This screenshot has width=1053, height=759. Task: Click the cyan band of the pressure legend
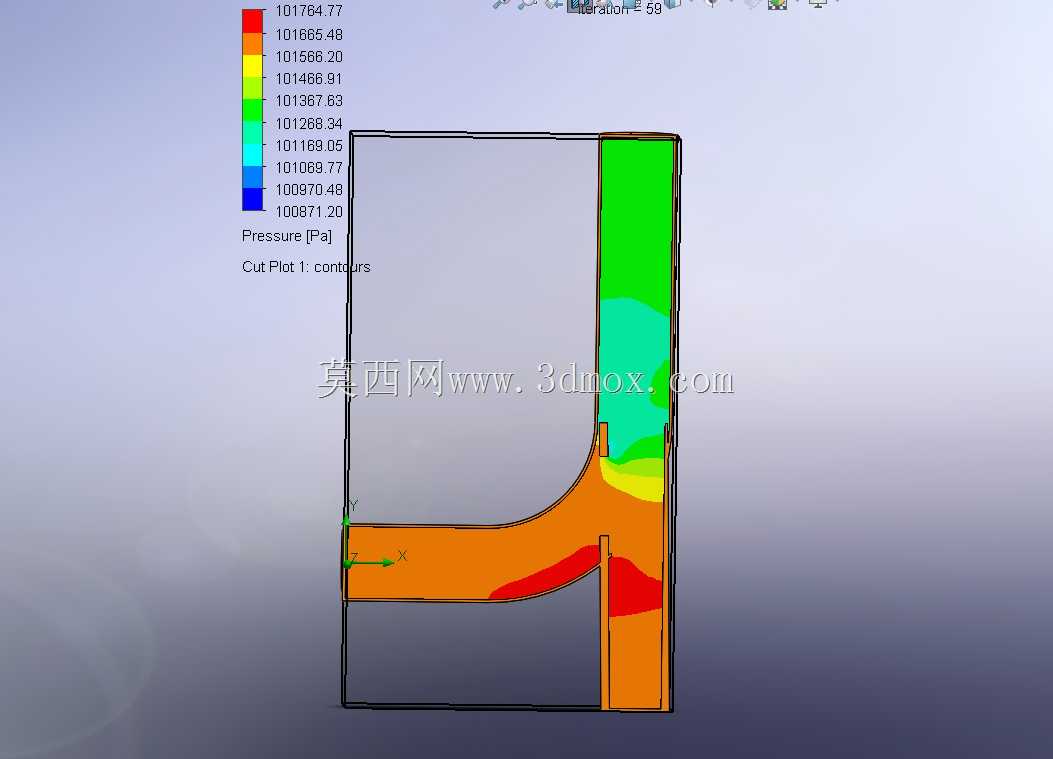tap(253, 155)
